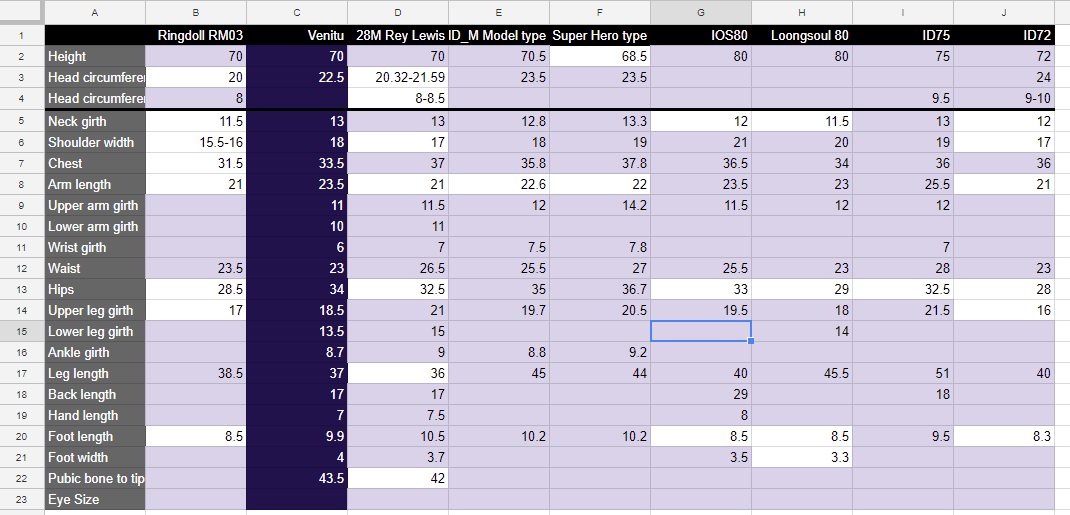Click ID75 arm length value 25.5
This screenshot has height=515, width=1070.
click(903, 185)
